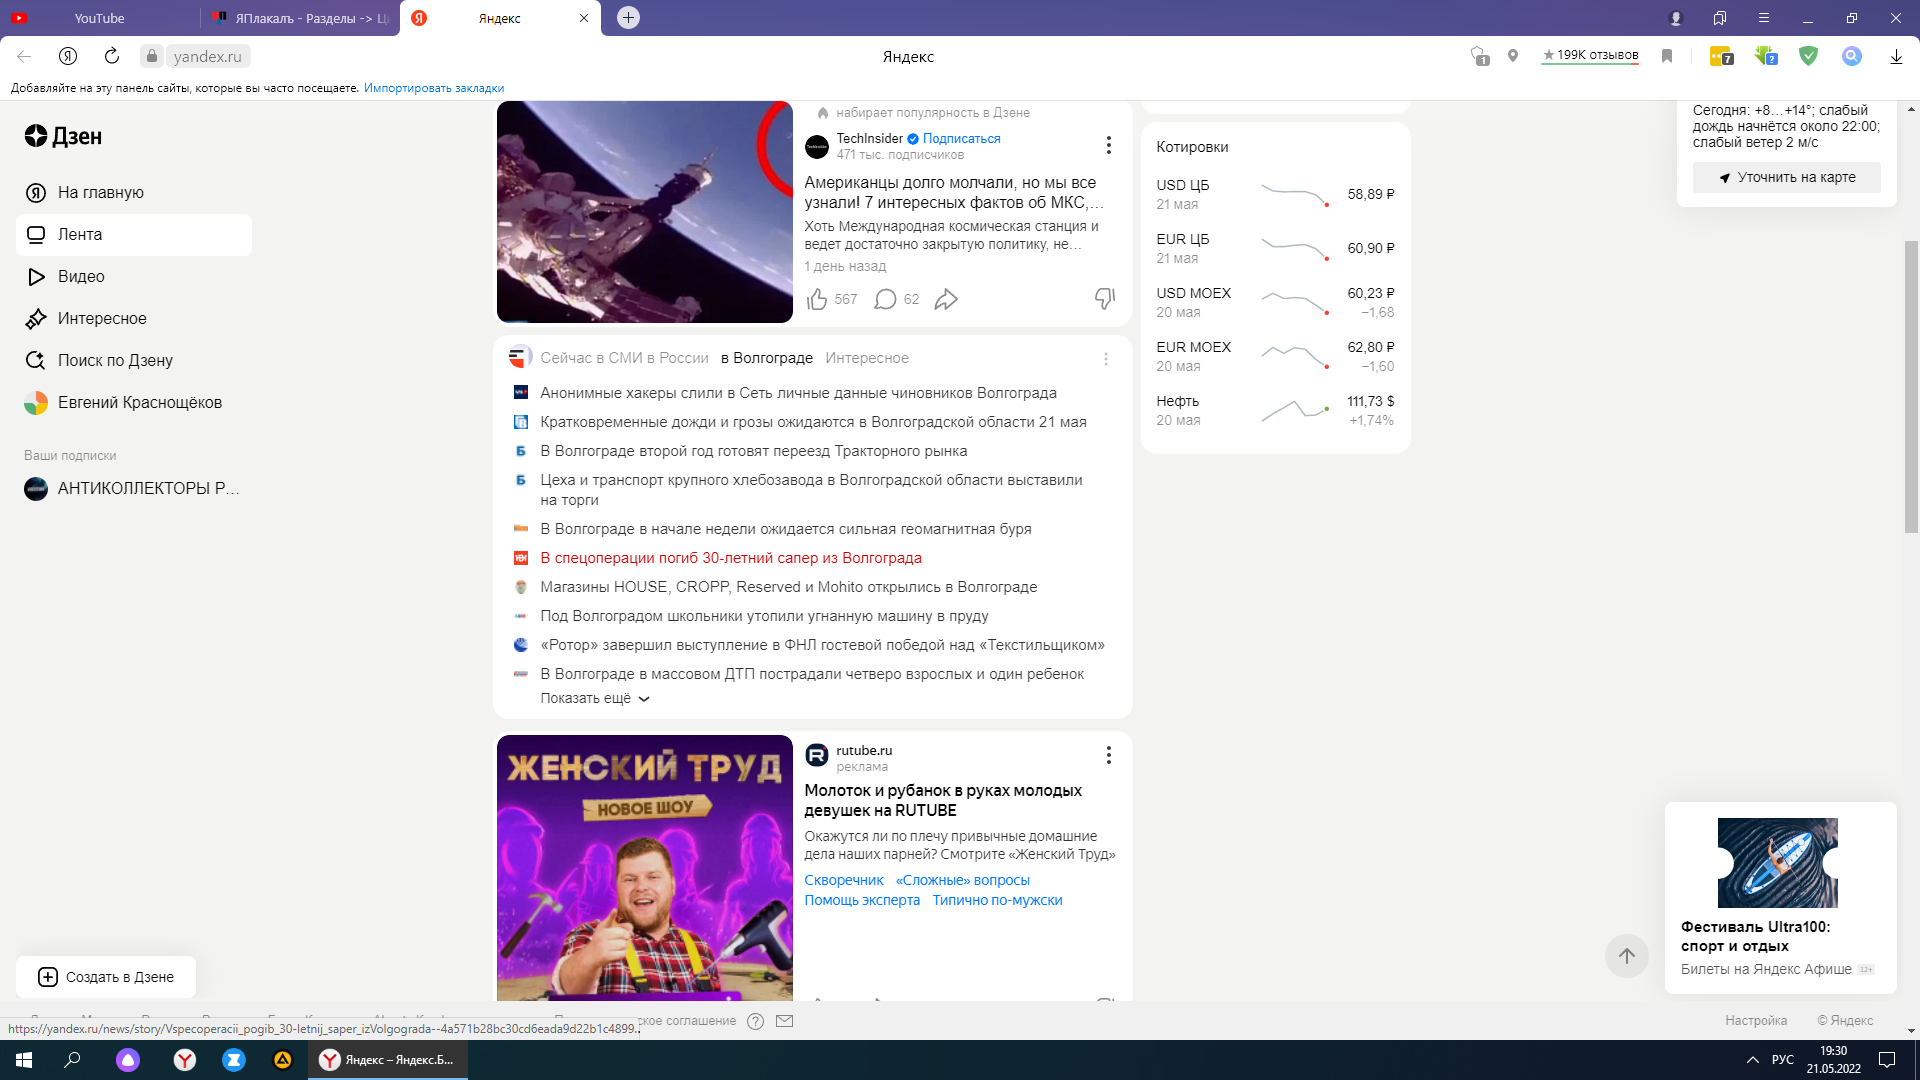Open the Фестиваль Ultra100 ad image

pyautogui.click(x=1778, y=863)
